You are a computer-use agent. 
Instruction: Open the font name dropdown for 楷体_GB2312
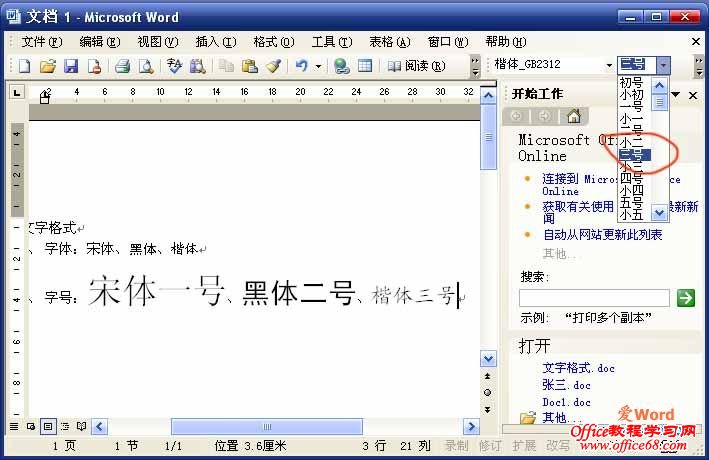609,66
